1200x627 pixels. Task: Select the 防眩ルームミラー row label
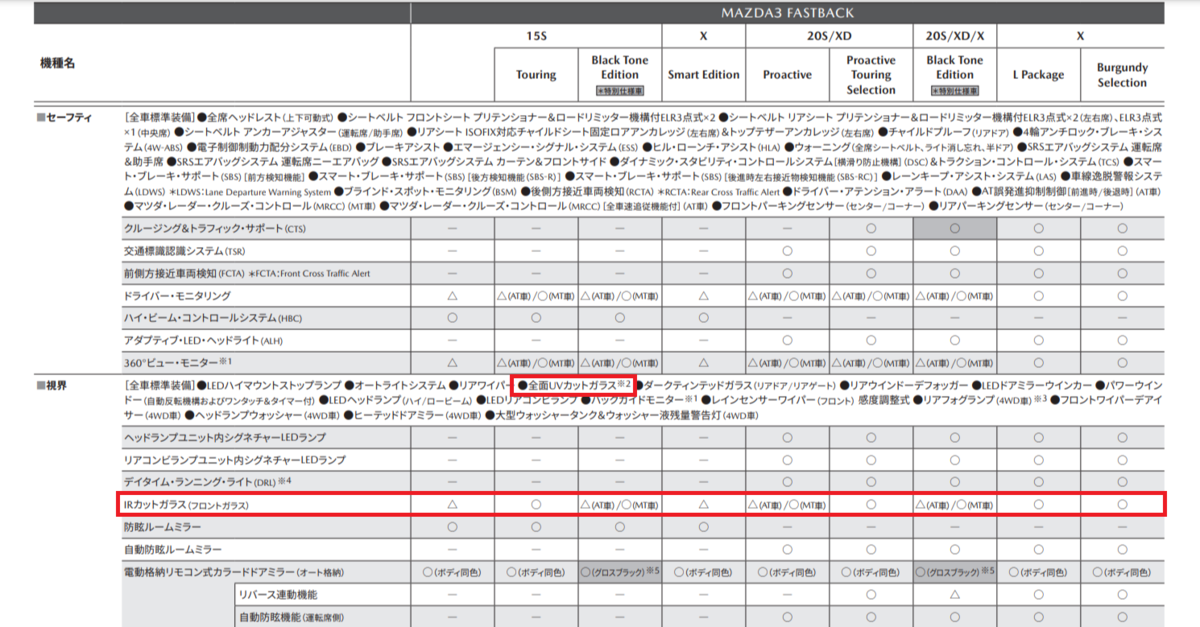coord(160,527)
